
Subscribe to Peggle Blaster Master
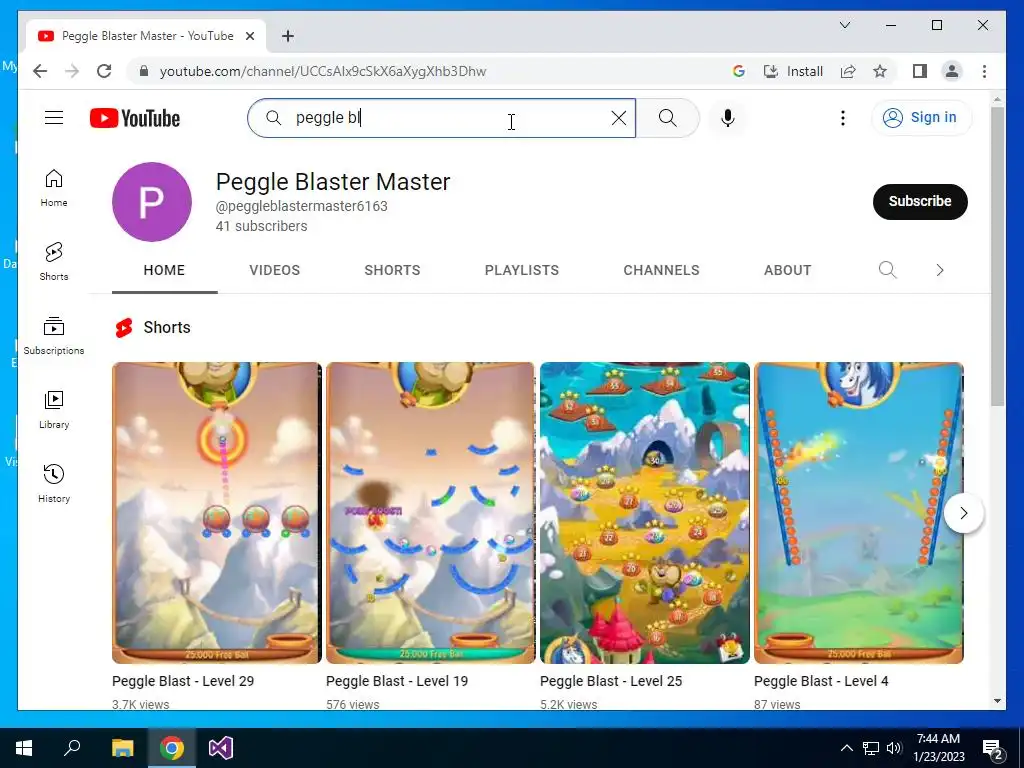pos(920,201)
